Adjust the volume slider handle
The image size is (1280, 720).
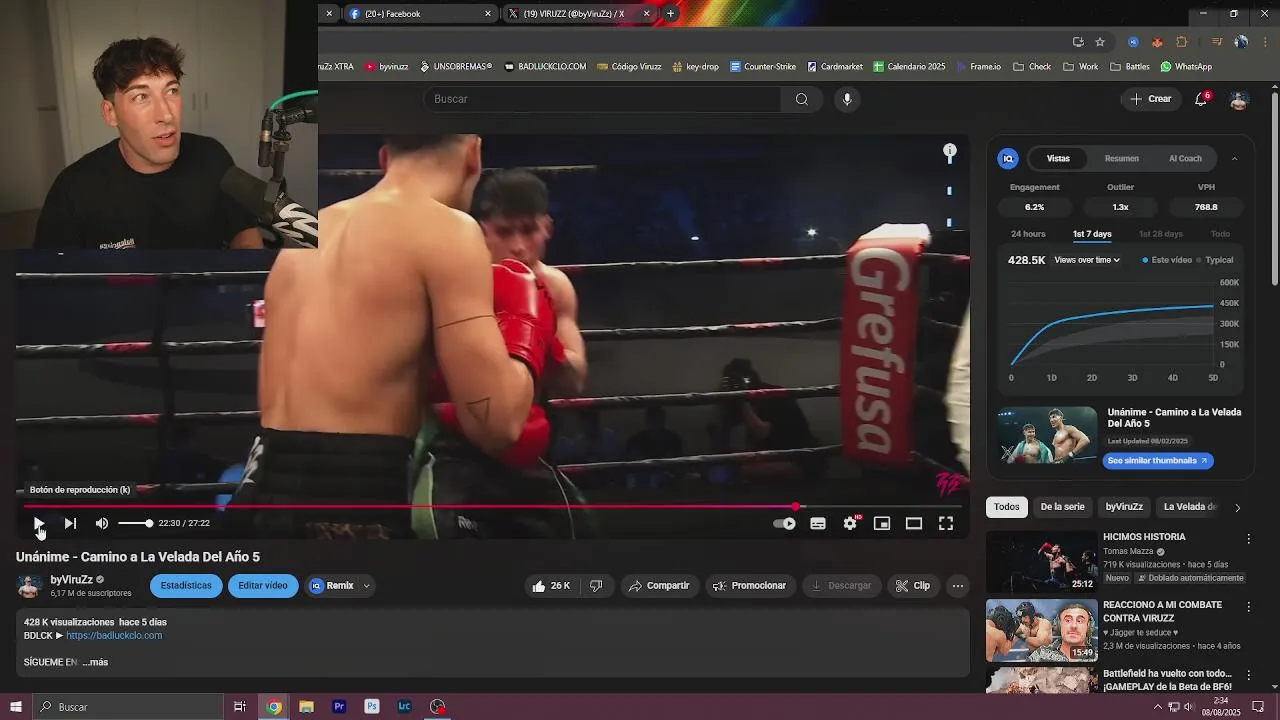click(x=149, y=523)
